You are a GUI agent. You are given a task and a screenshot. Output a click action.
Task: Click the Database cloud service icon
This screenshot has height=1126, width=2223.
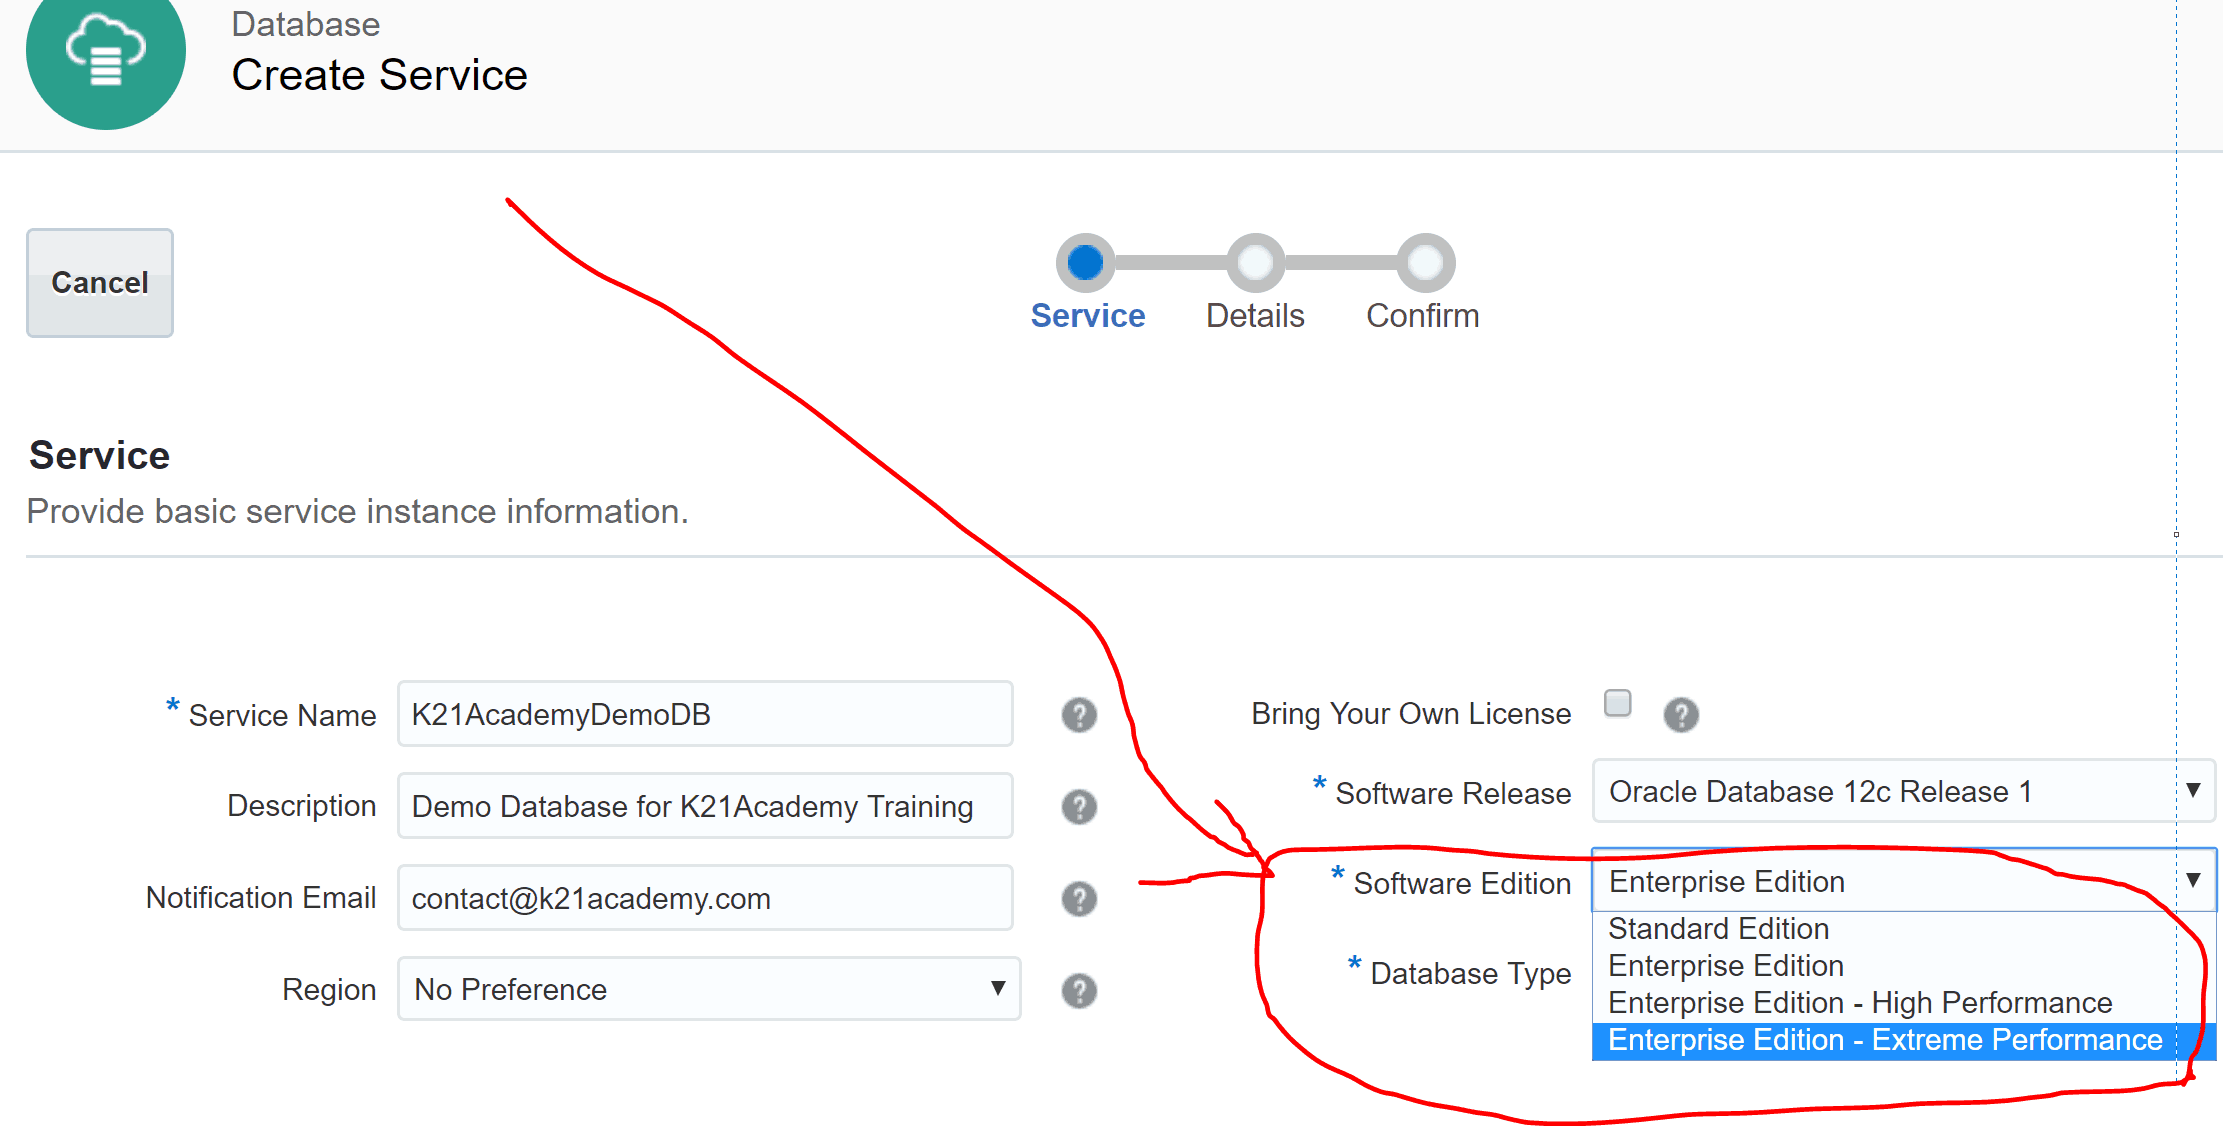point(105,52)
